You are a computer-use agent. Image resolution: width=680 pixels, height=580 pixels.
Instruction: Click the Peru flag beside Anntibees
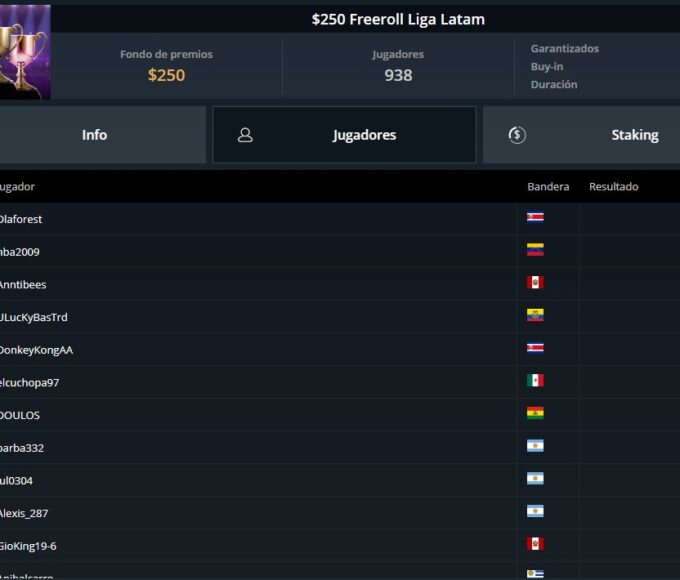point(535,283)
